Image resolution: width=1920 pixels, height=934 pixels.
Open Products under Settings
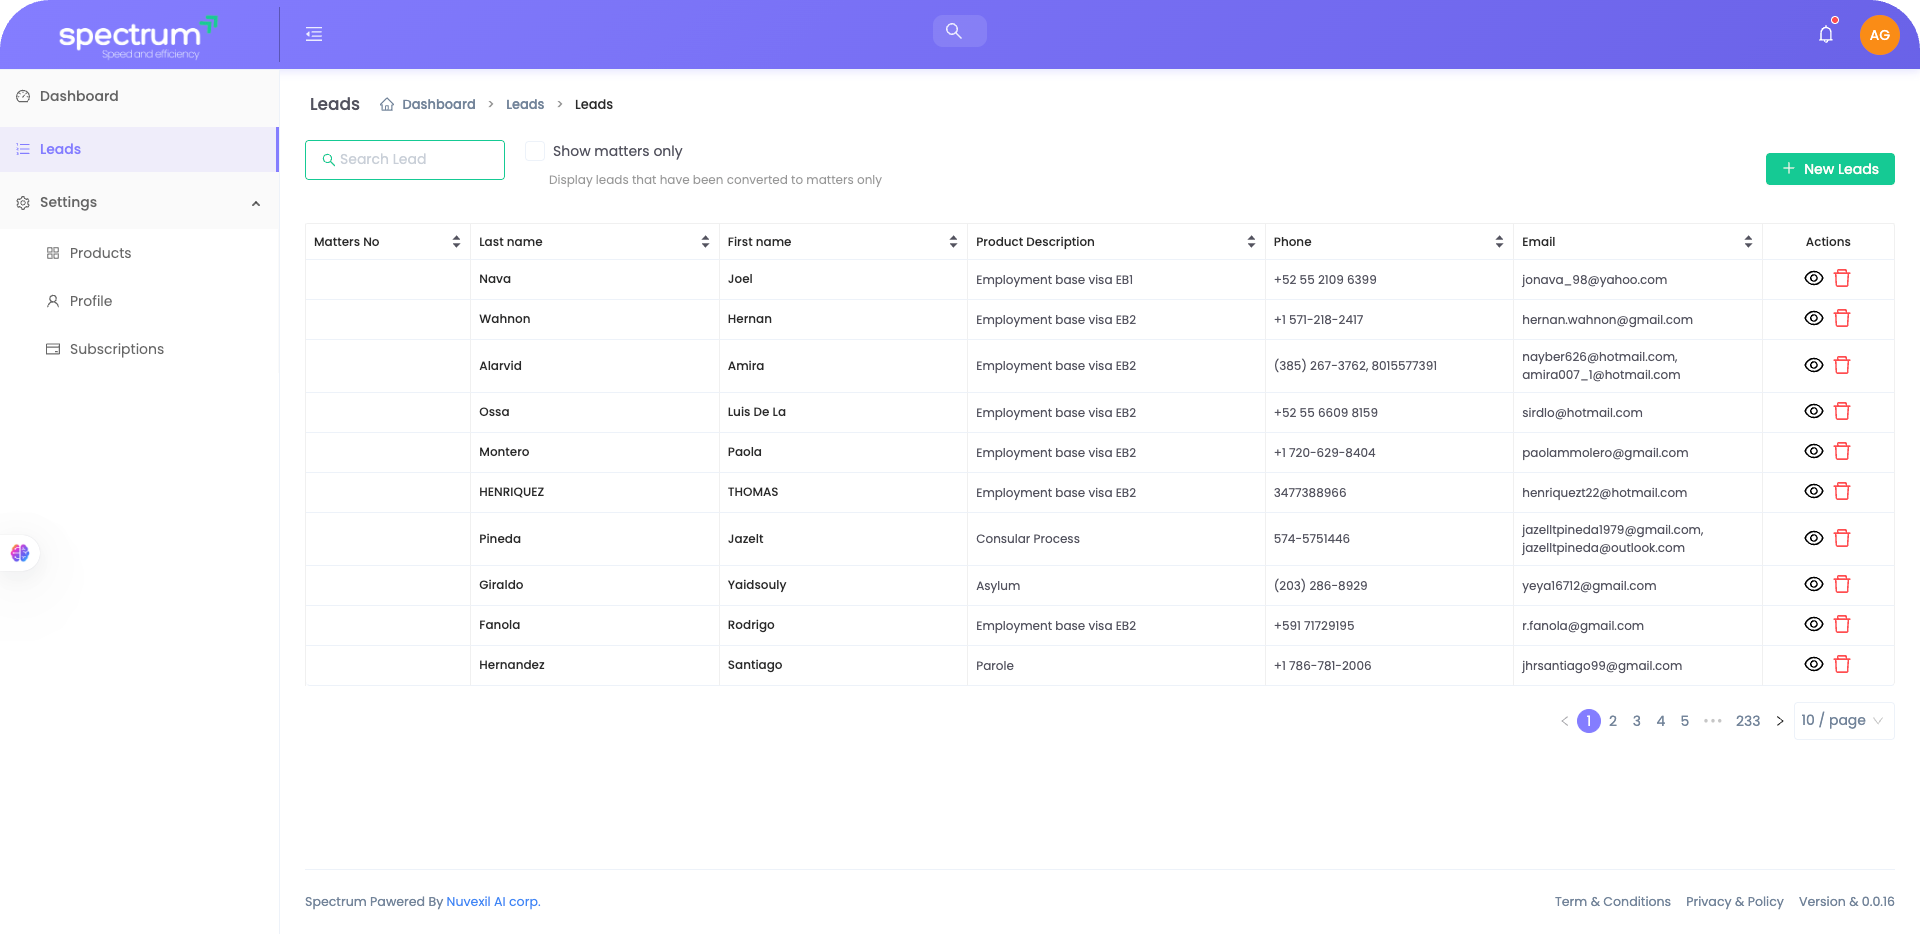coord(100,253)
